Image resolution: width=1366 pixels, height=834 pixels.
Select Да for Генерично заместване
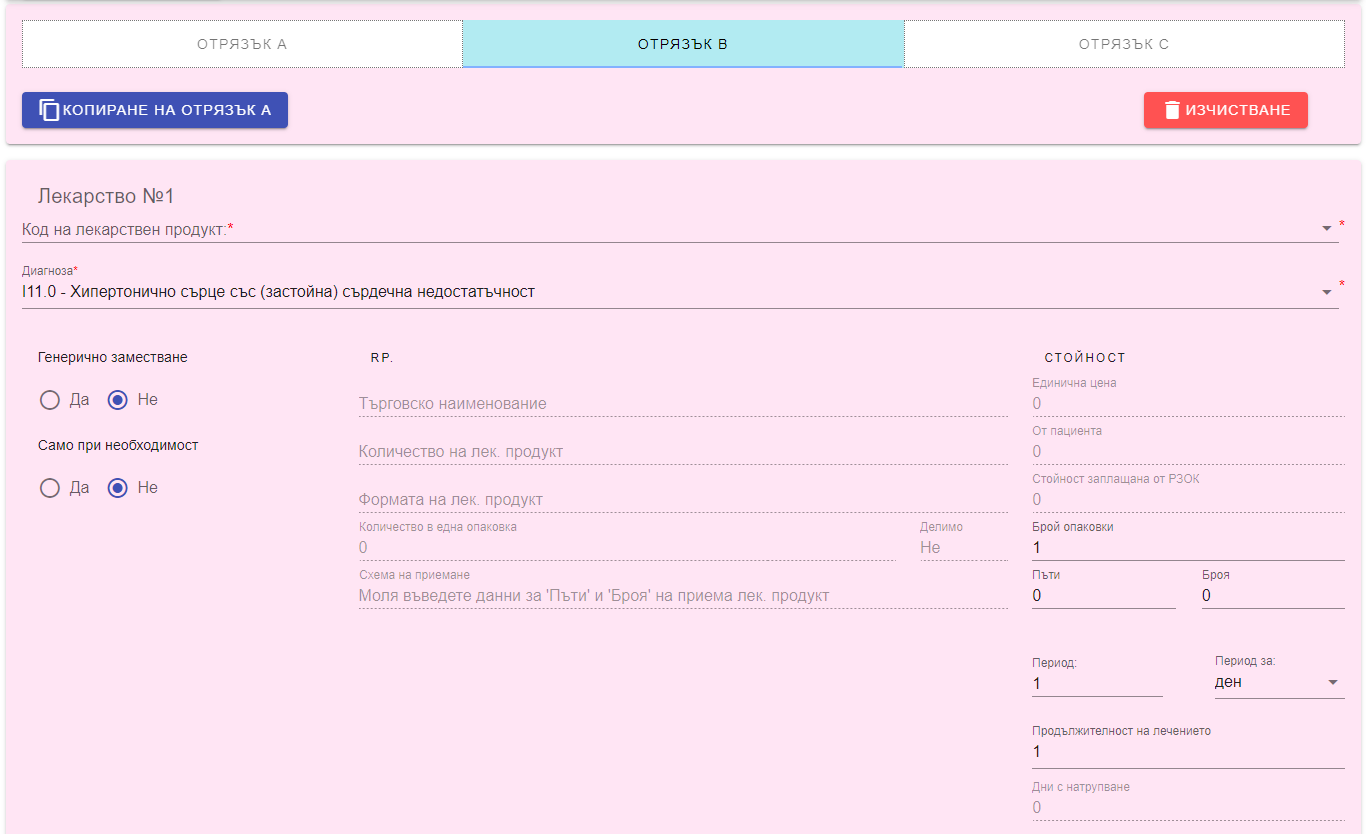tap(50, 400)
